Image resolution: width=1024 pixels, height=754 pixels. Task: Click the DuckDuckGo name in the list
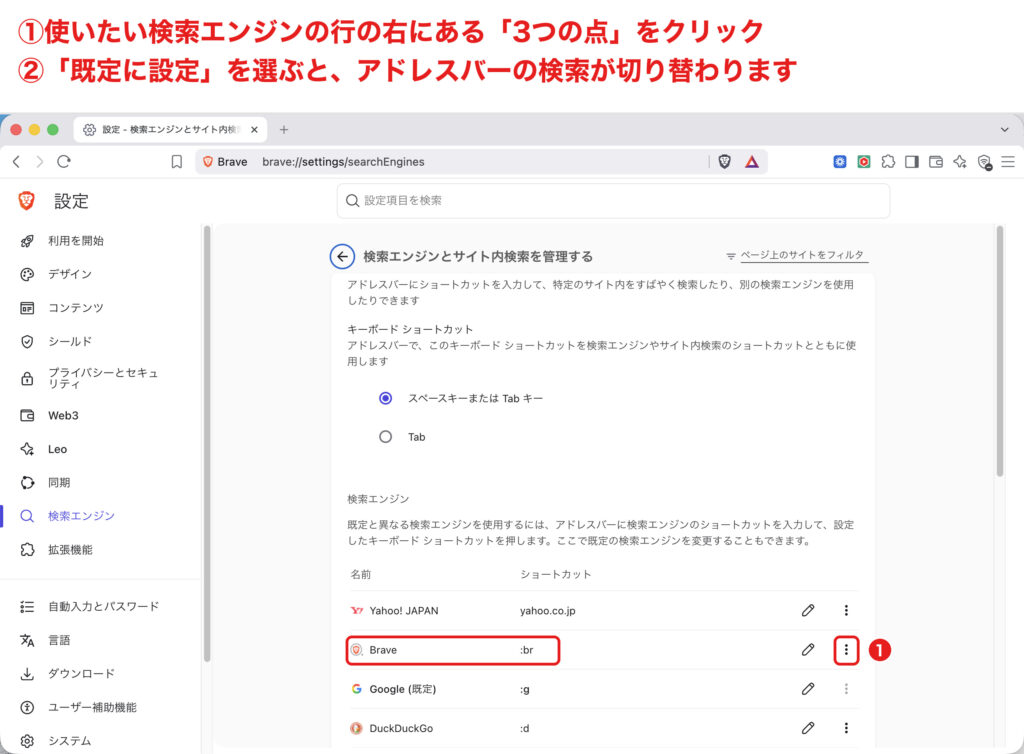(x=401, y=729)
